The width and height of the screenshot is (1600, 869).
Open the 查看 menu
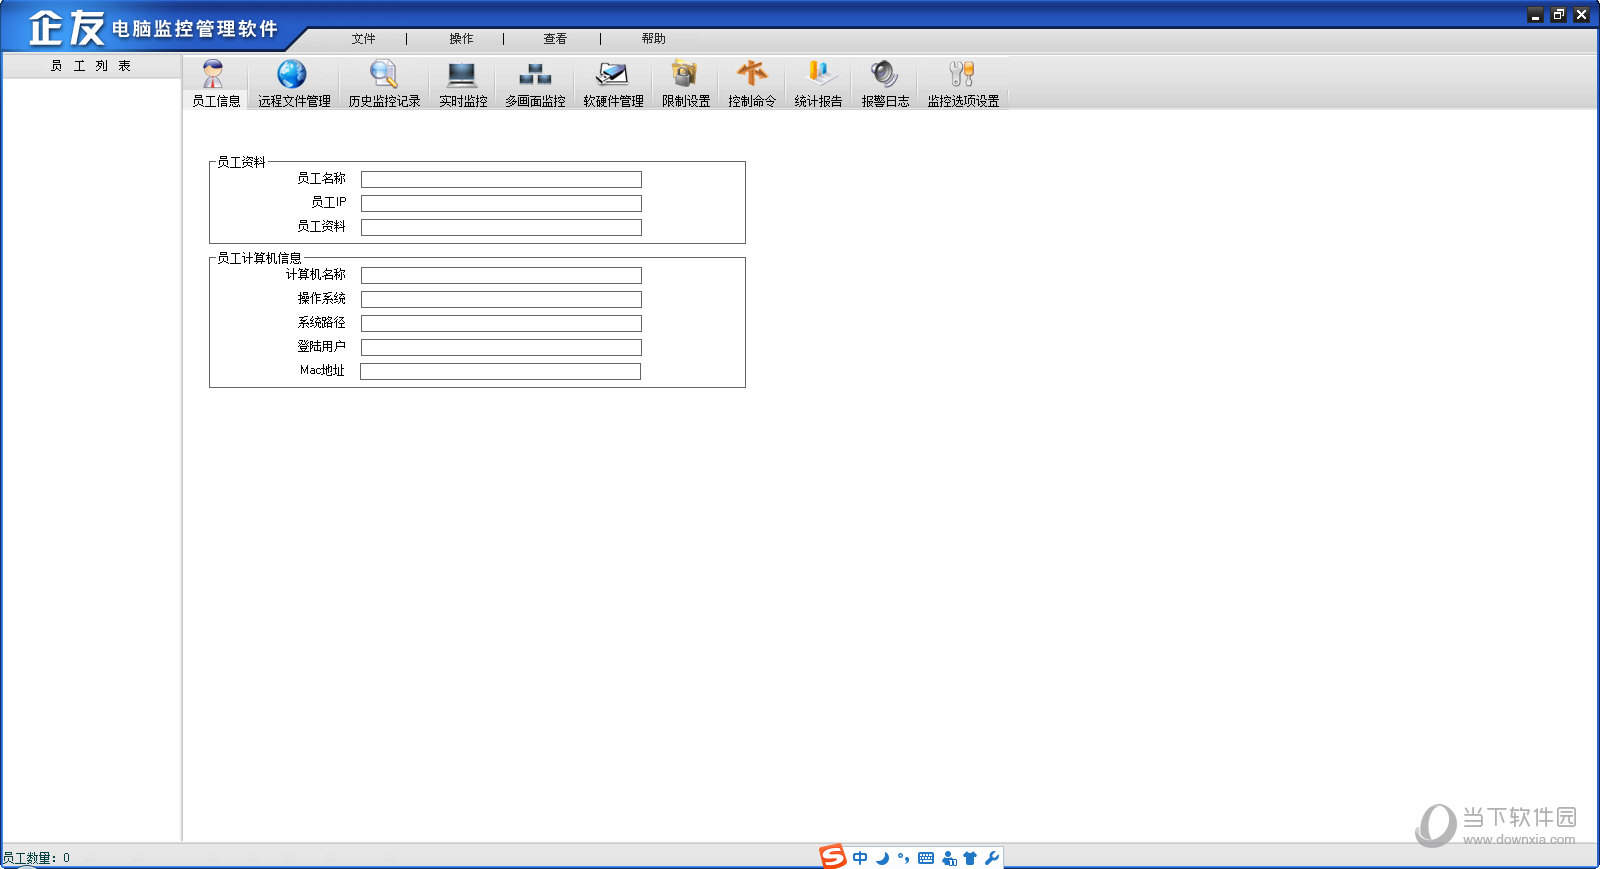coord(555,39)
